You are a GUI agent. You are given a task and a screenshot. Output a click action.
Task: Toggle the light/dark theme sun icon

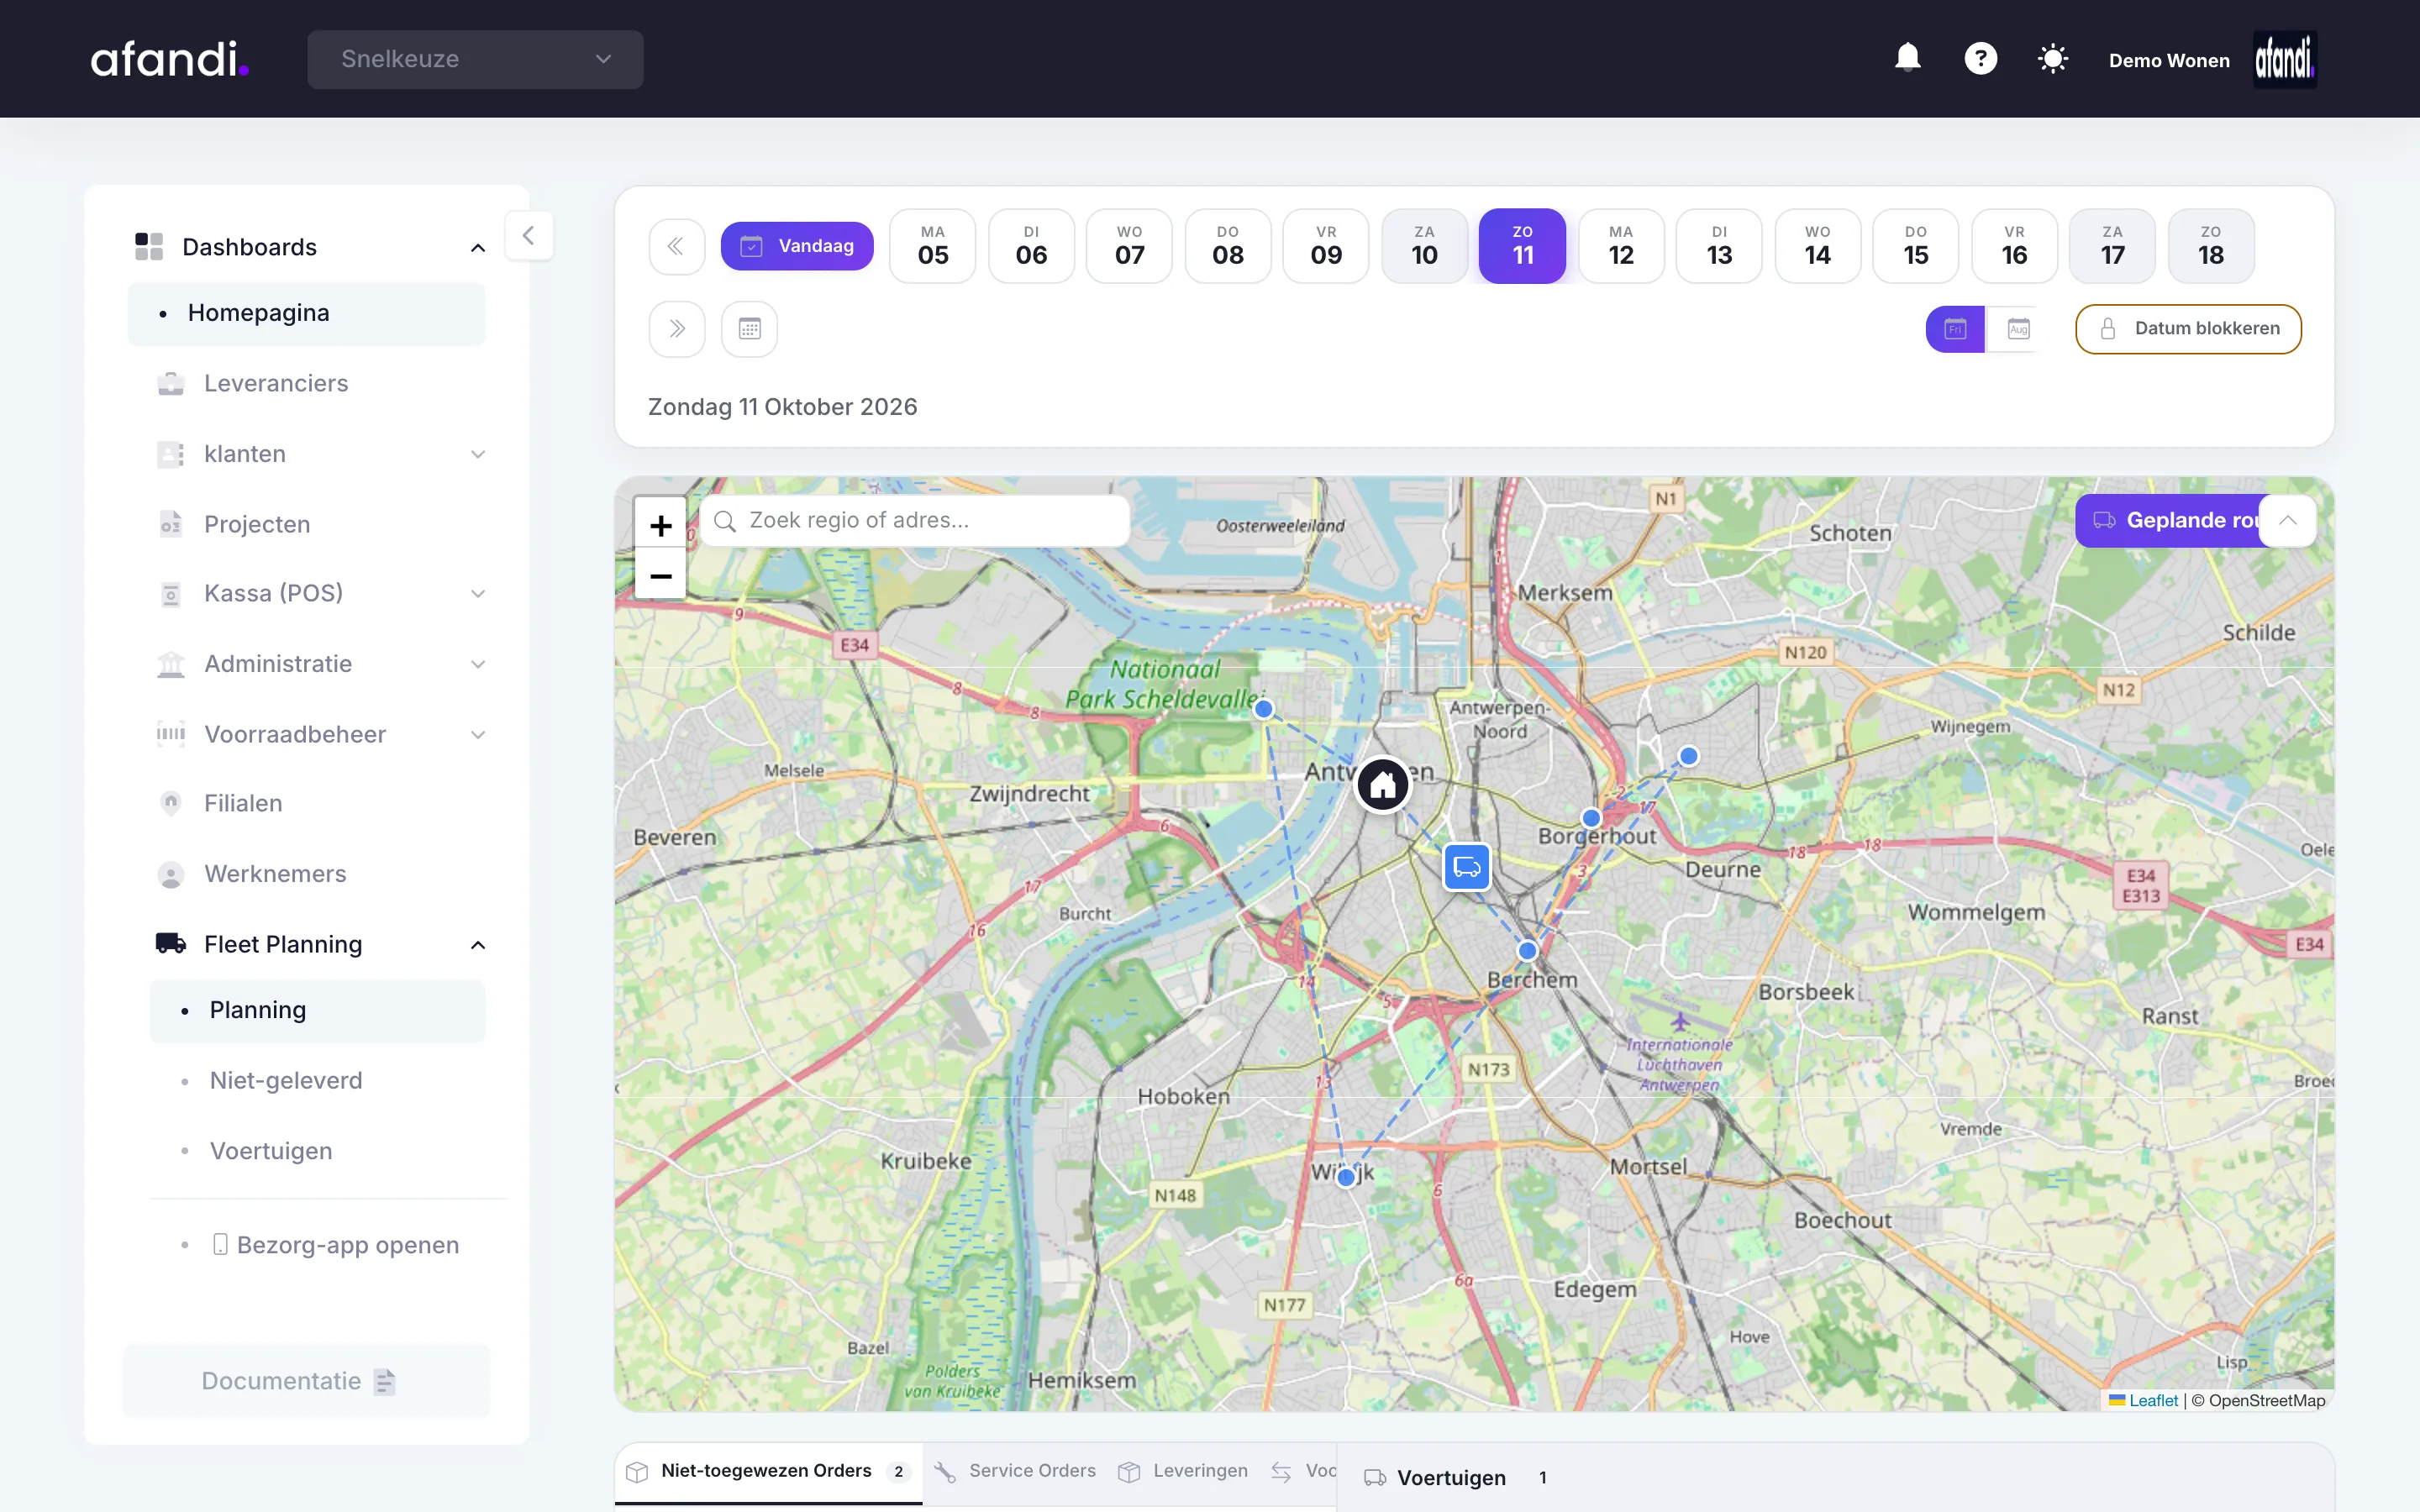click(x=2053, y=58)
